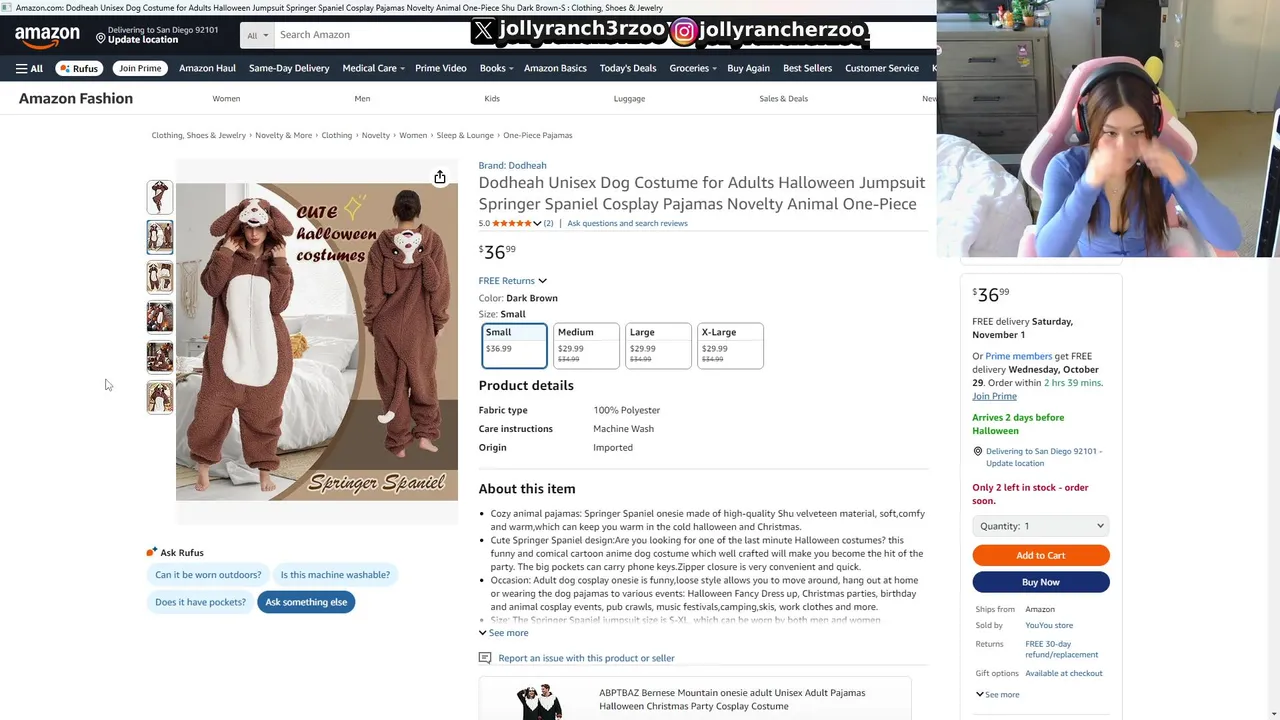Expand FREE Returns details

[x=513, y=281]
